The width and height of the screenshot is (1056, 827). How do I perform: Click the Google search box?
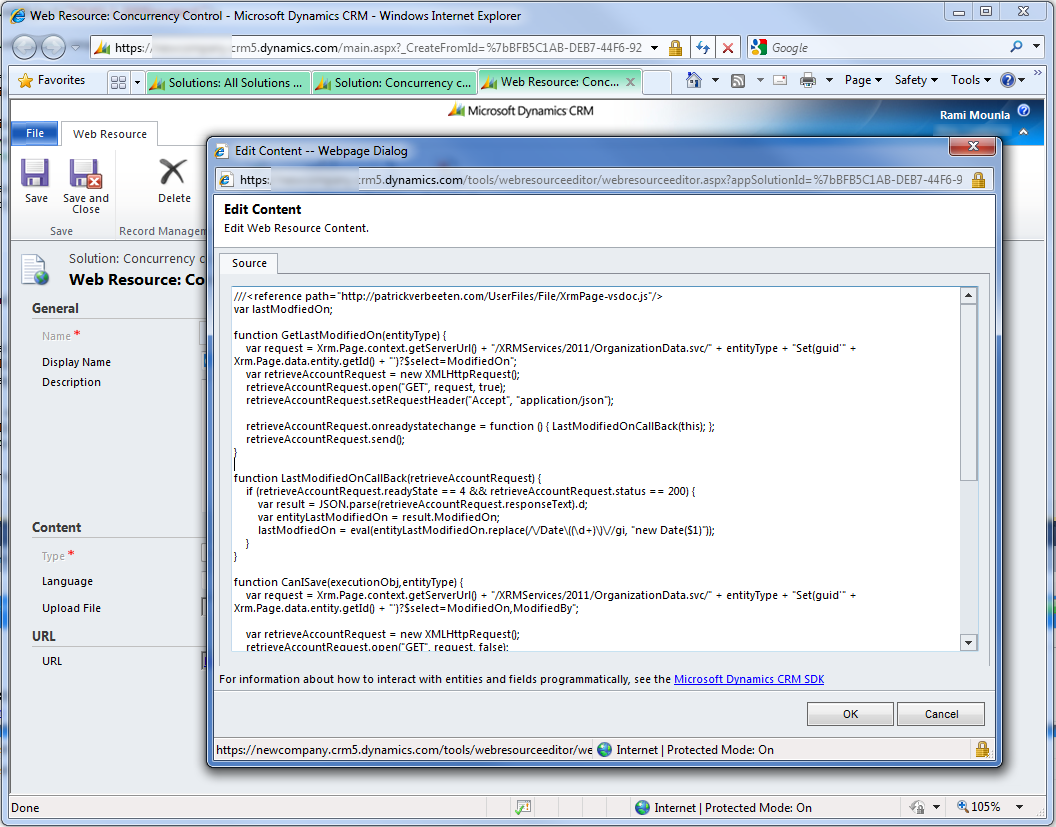(886, 48)
